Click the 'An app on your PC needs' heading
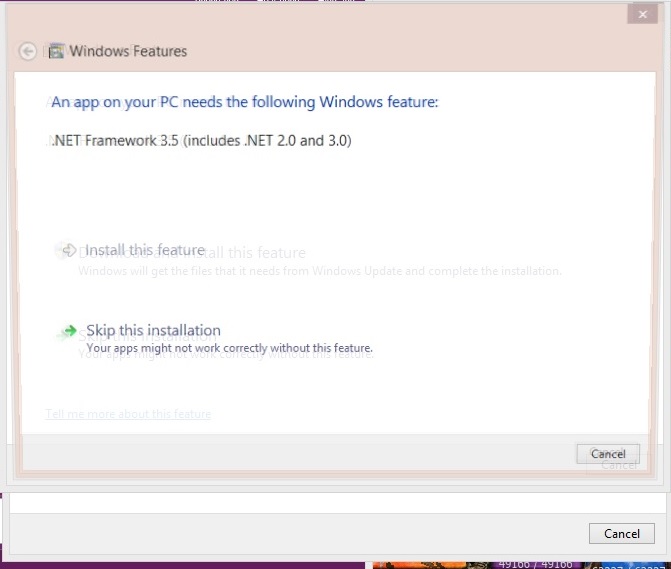This screenshot has width=671, height=569. (x=245, y=102)
